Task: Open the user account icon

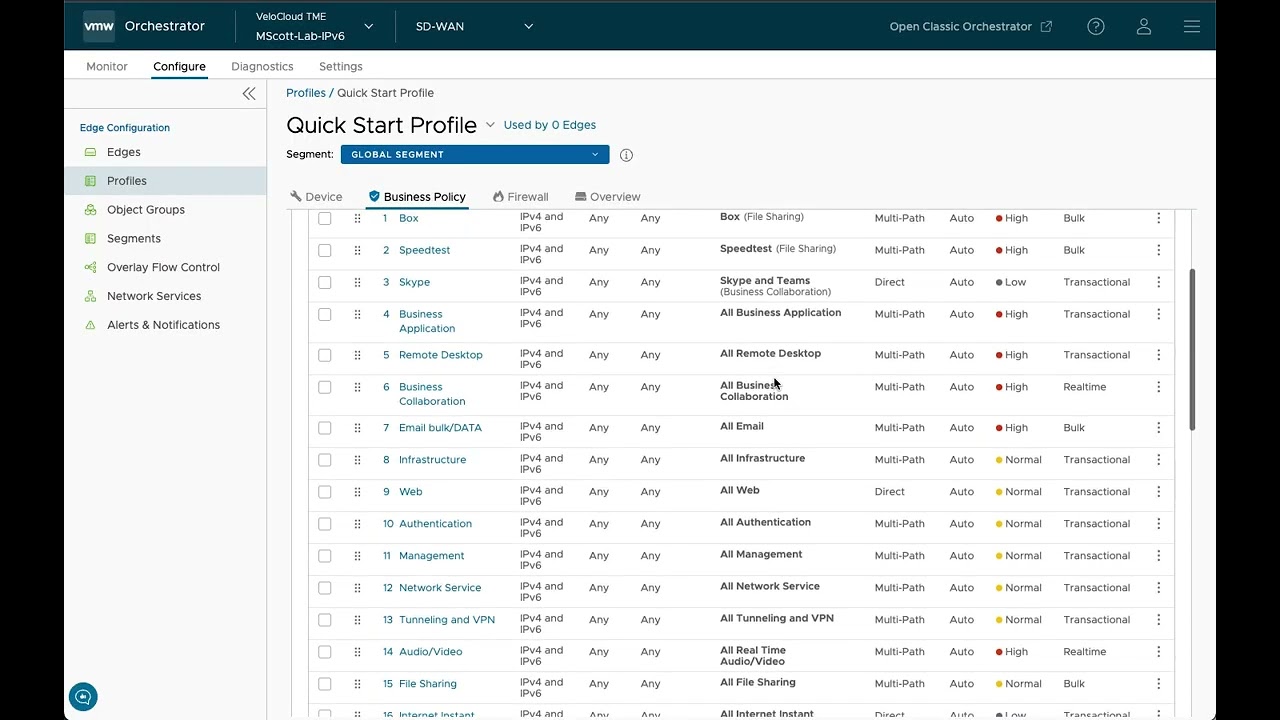Action: (x=1144, y=27)
